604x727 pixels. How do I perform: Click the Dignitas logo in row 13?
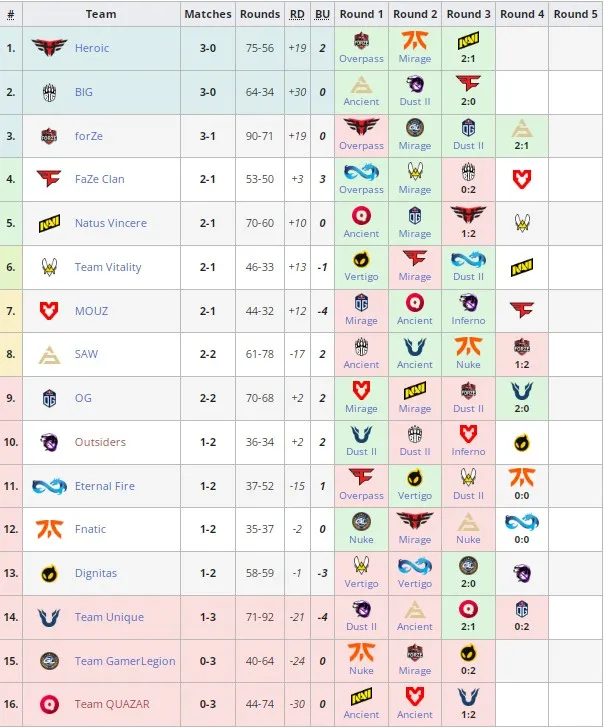(49, 574)
